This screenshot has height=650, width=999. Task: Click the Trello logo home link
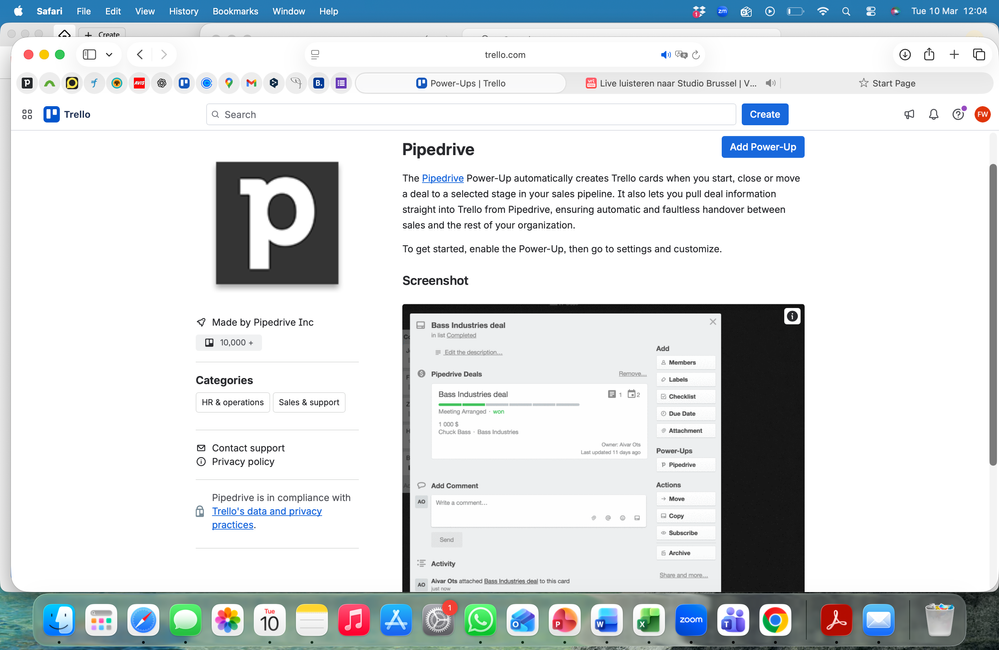(x=67, y=115)
